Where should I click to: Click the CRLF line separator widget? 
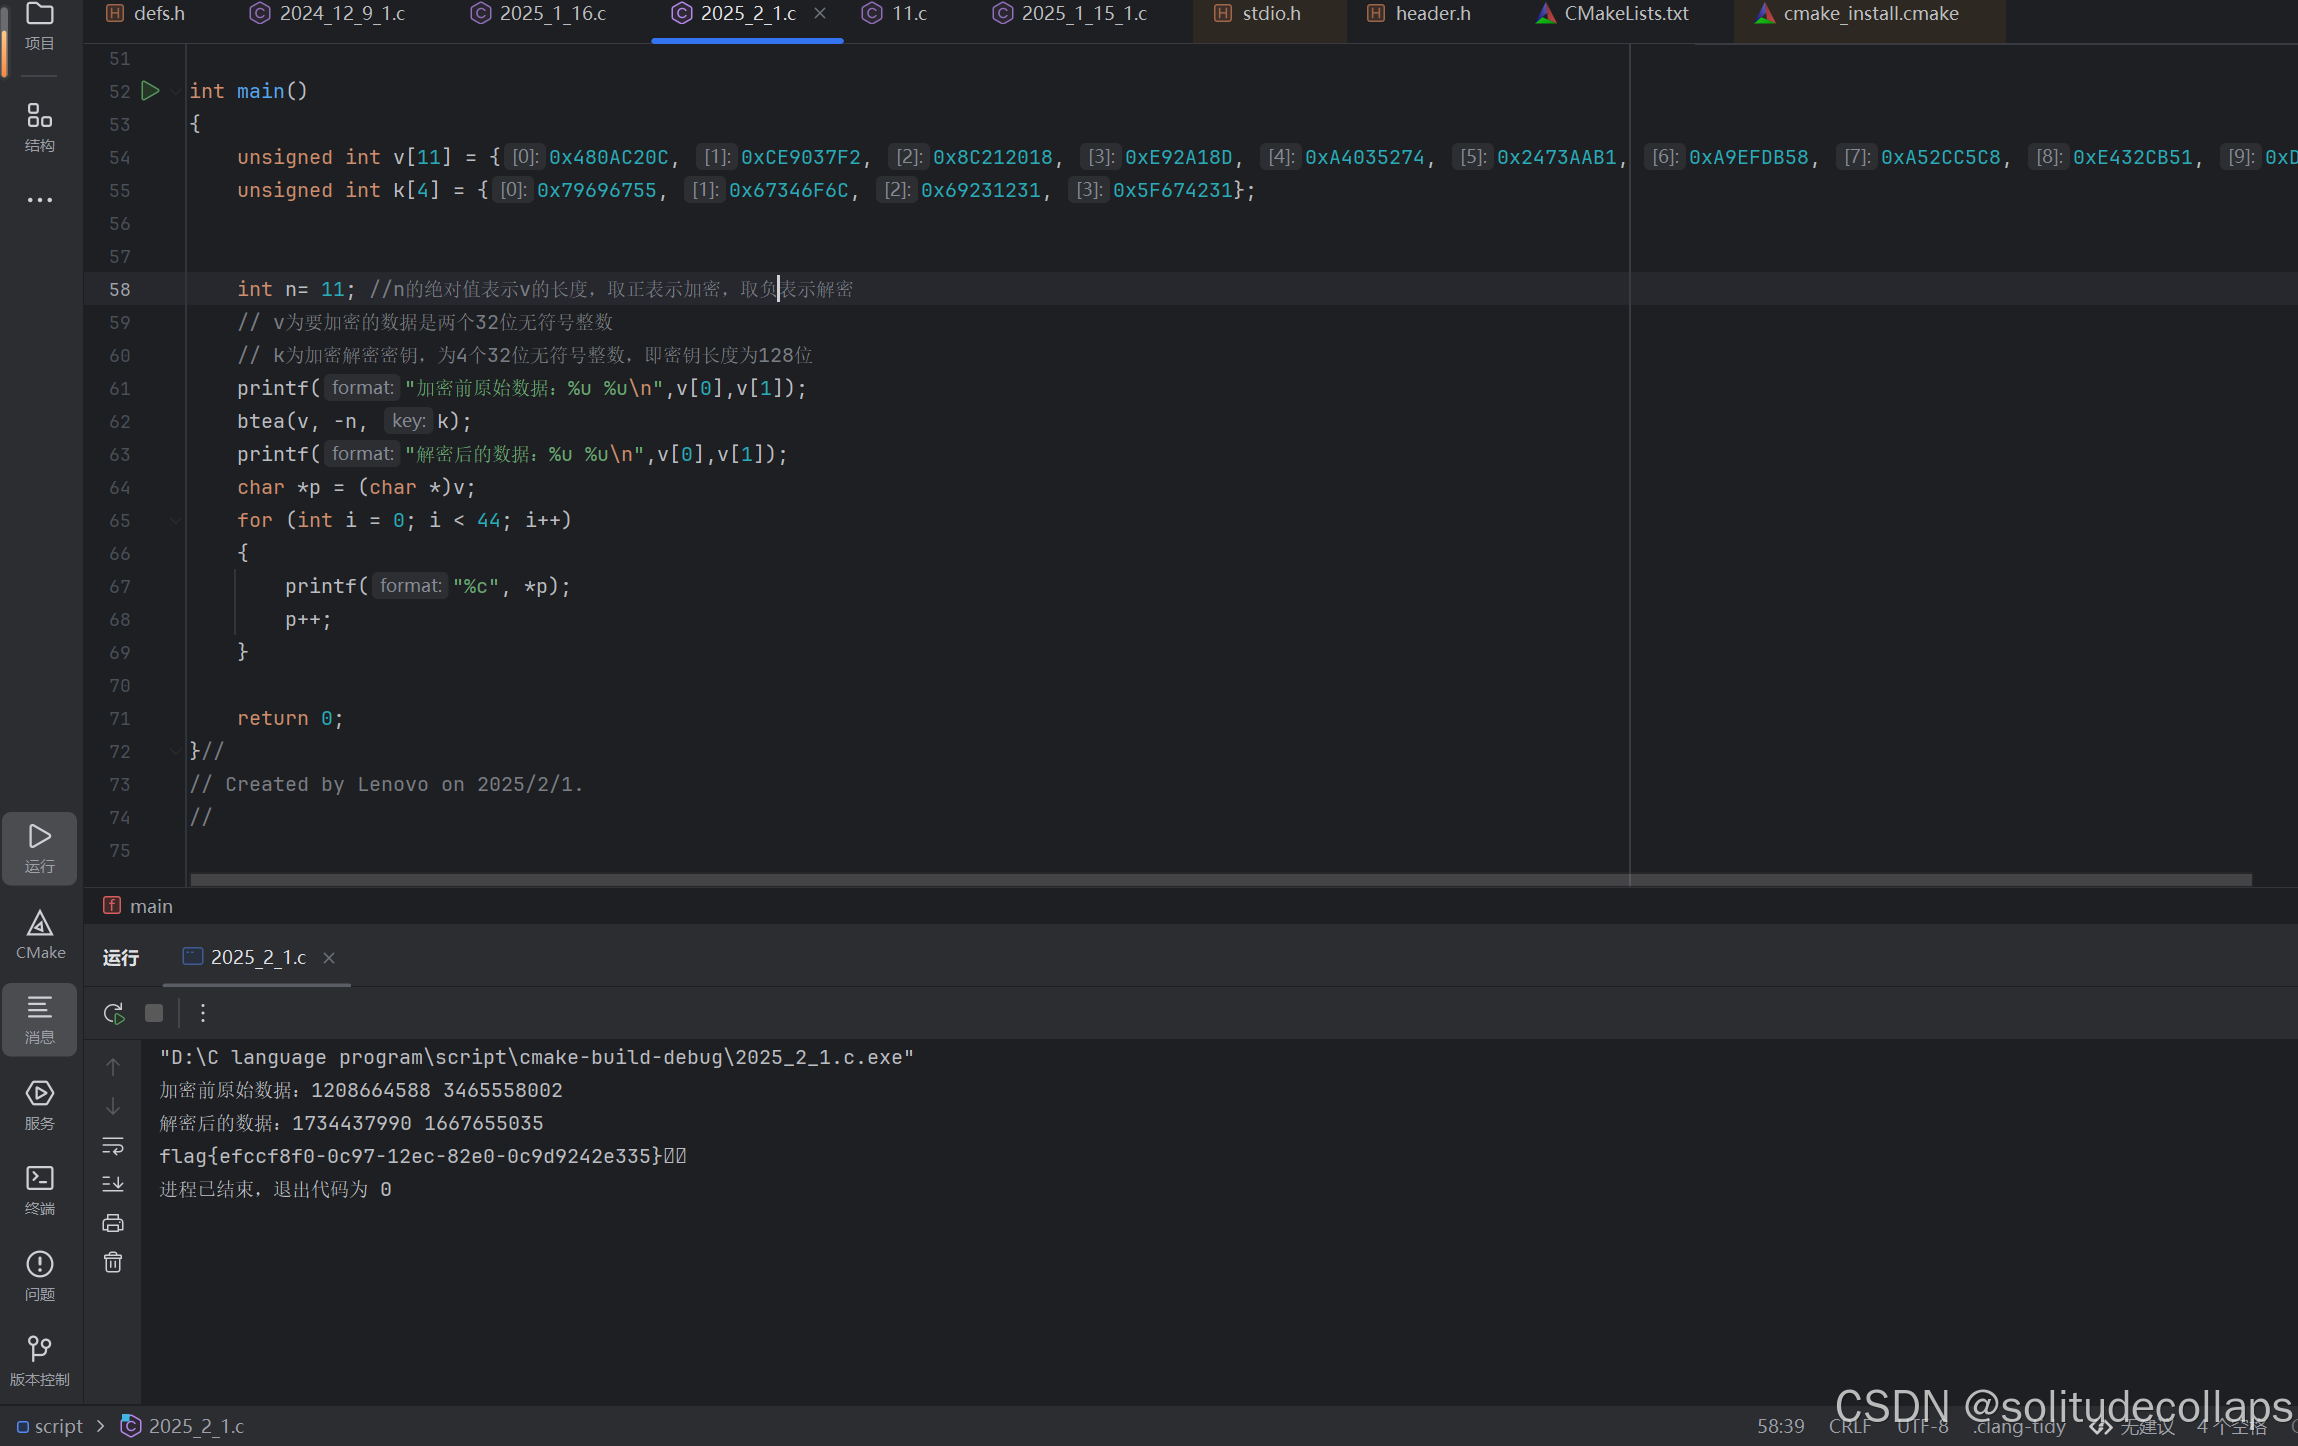point(1849,1426)
